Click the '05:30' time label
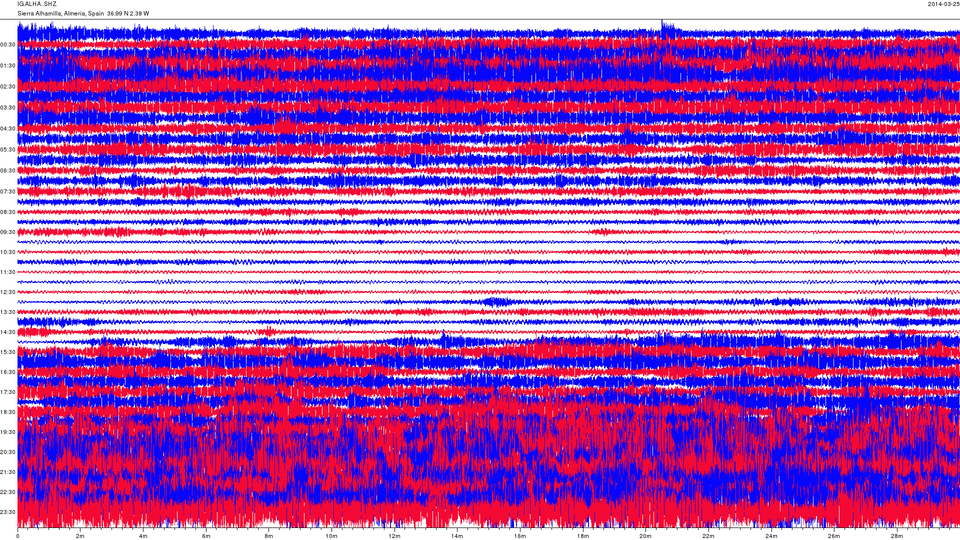960x540 pixels. tap(8, 149)
